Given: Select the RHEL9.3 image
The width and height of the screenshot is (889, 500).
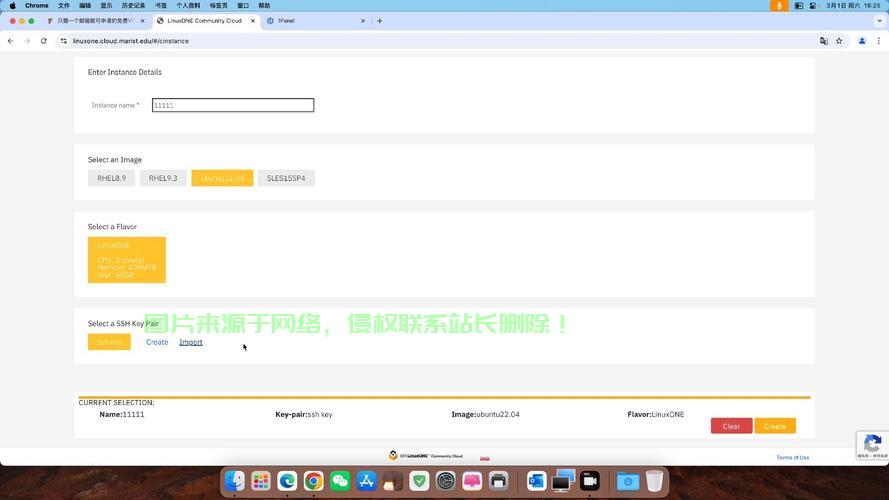Looking at the screenshot, I should [163, 178].
